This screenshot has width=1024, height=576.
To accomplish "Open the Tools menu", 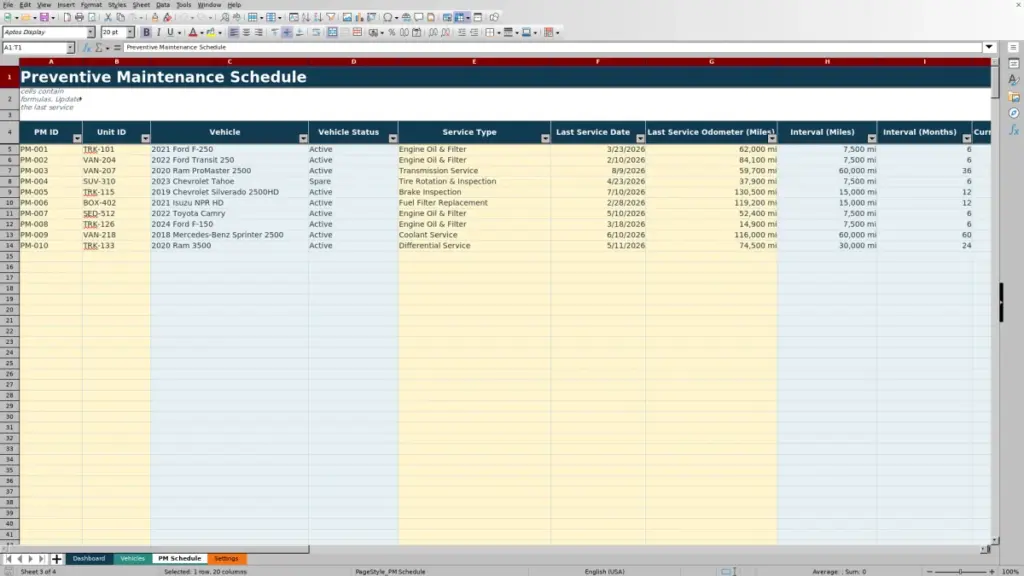I will [x=184, y=5].
